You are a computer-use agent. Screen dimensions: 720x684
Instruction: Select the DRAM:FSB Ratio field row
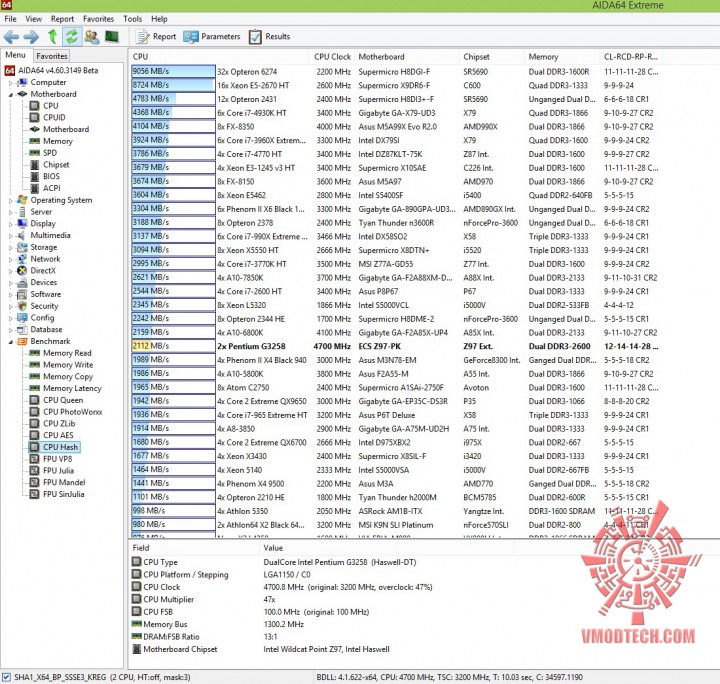(321, 637)
